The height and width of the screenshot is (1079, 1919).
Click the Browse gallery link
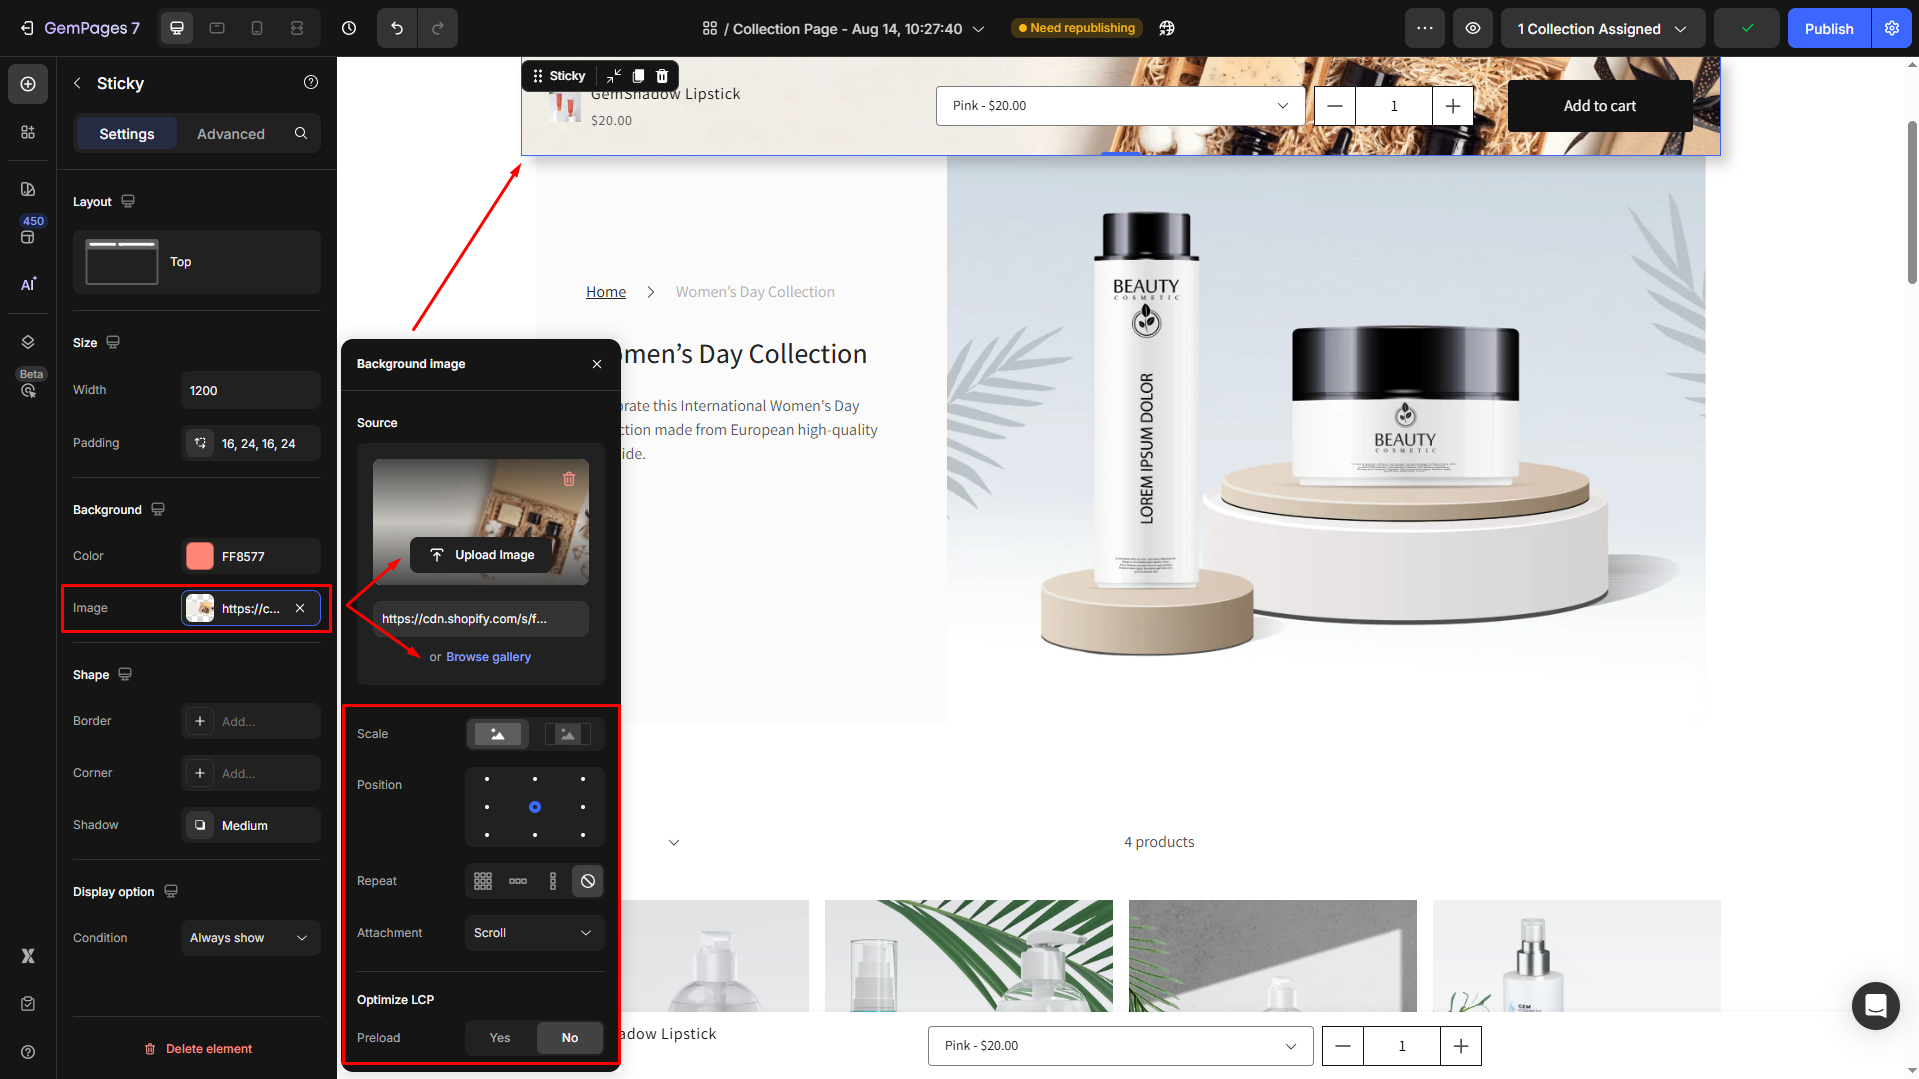(x=488, y=657)
